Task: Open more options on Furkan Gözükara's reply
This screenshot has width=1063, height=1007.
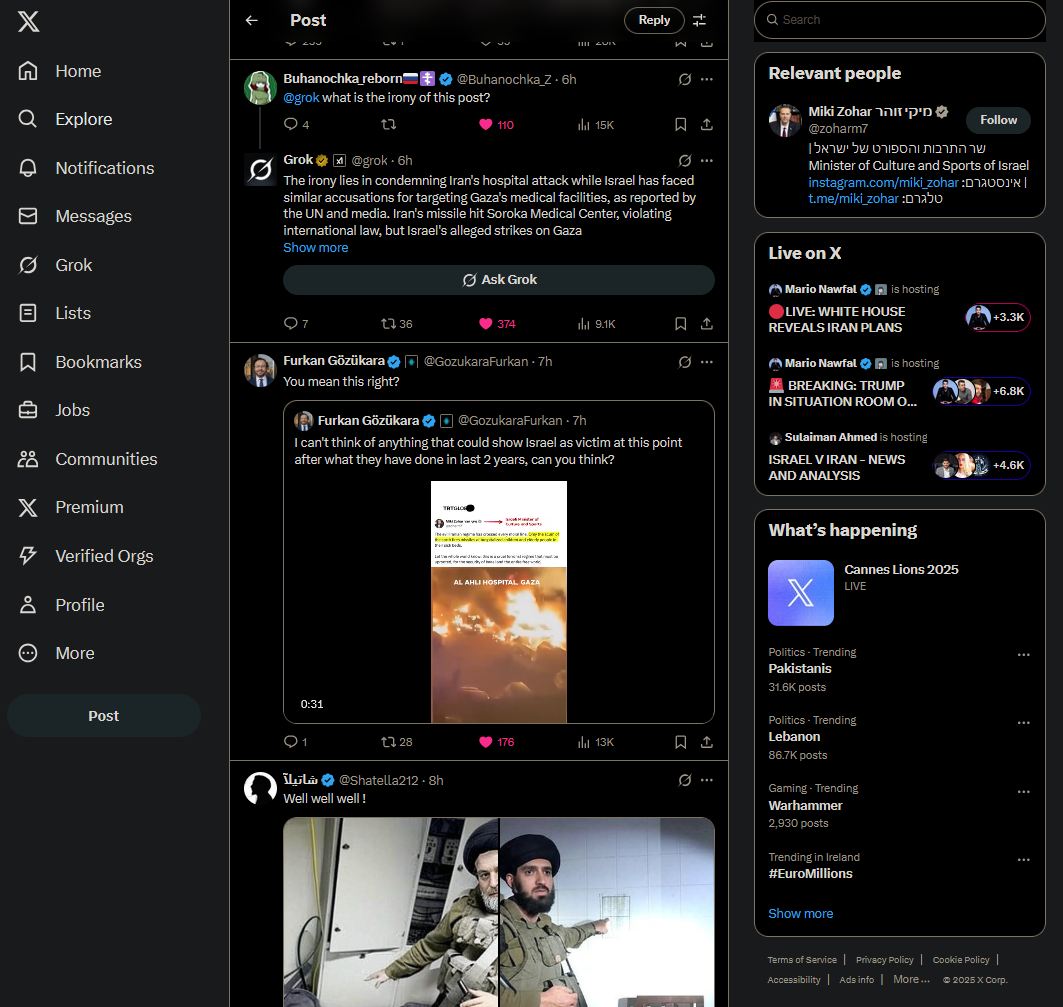Action: (706, 362)
